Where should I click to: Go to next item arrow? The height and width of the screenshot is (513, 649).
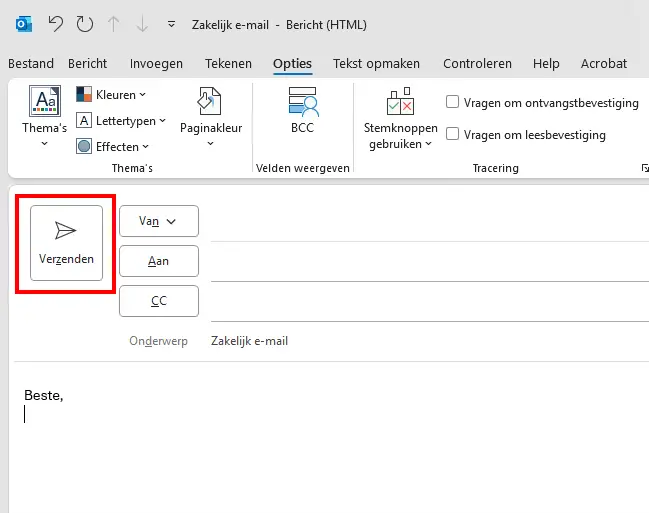(142, 24)
